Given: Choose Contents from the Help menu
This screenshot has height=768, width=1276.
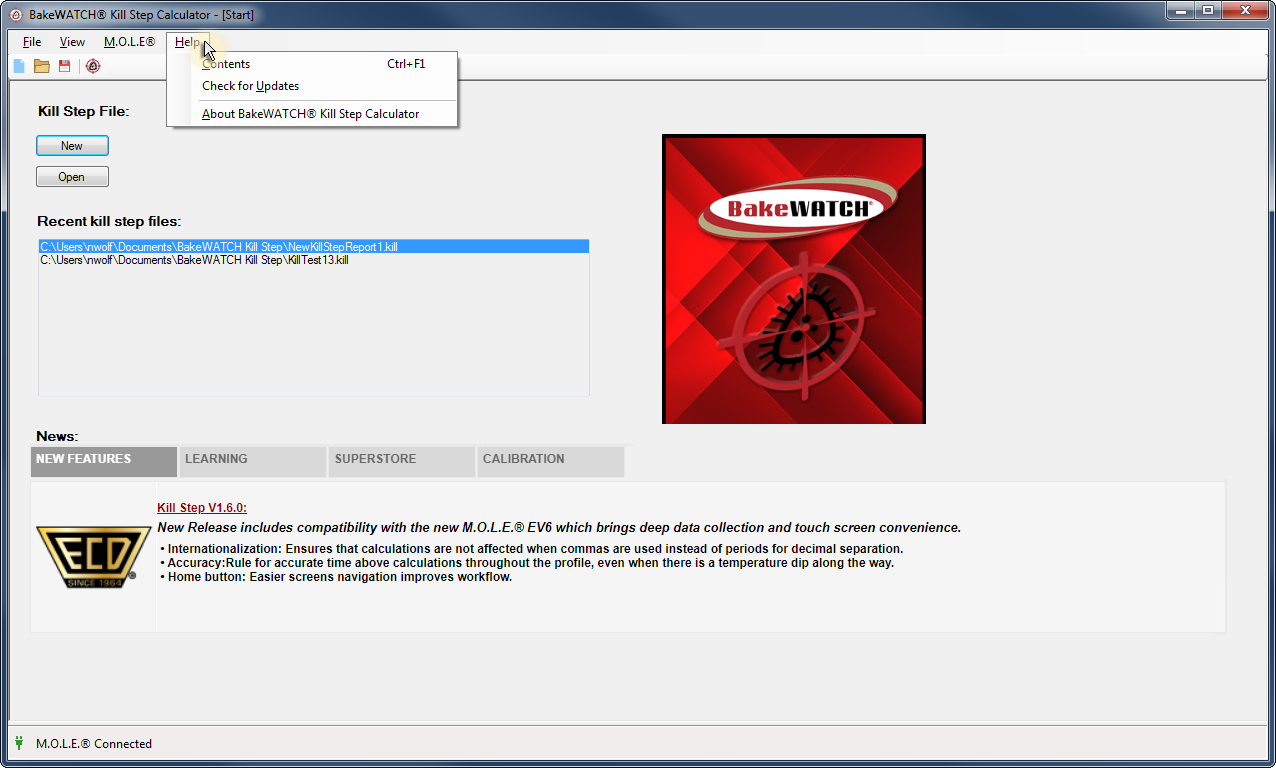Looking at the screenshot, I should click(227, 64).
